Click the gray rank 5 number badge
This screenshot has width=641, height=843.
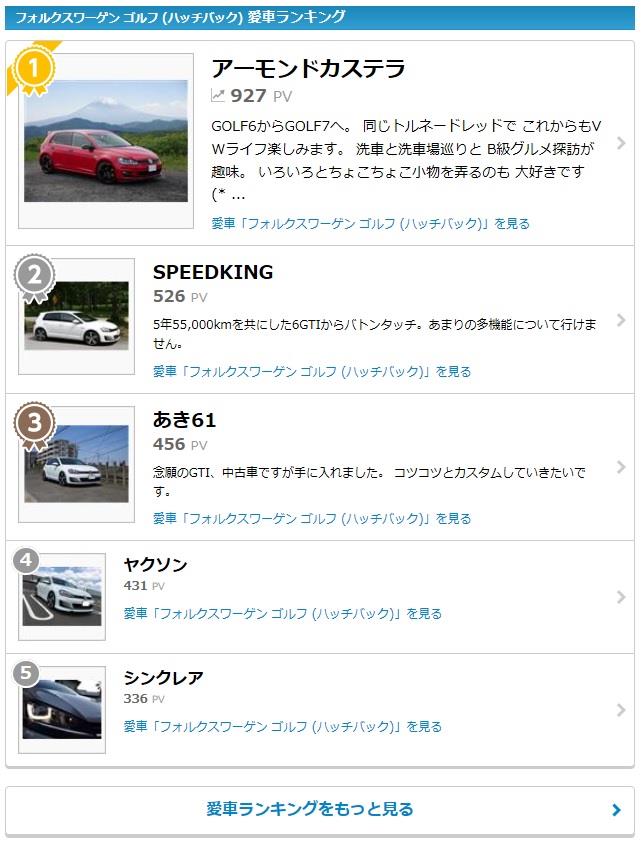[x=25, y=674]
